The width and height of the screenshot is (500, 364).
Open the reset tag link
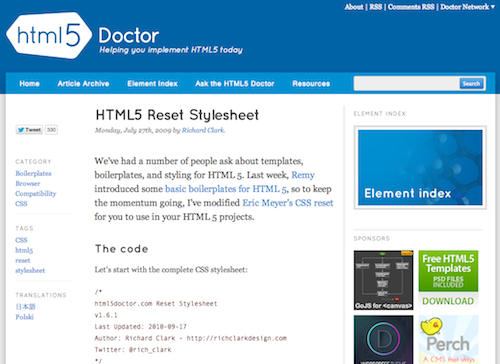pos(23,260)
